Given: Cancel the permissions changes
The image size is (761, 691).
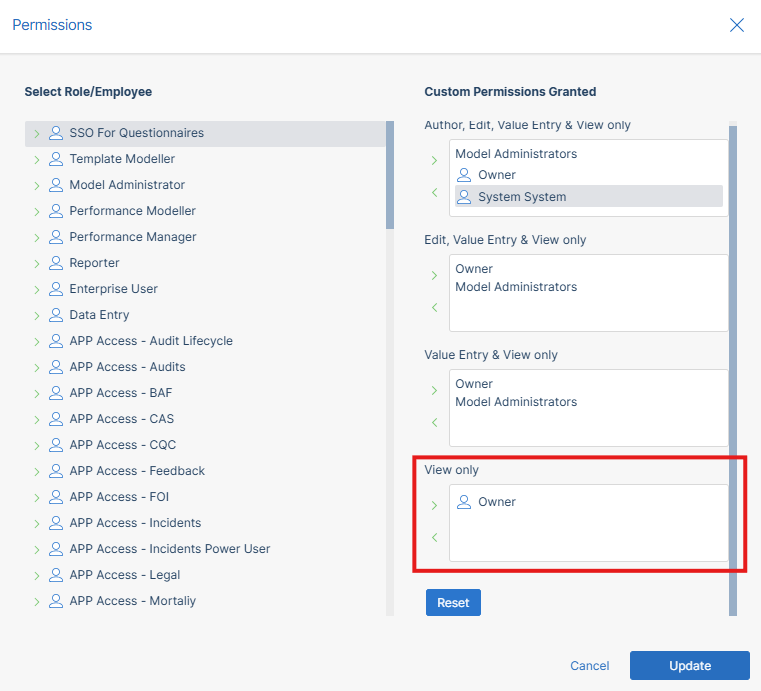Looking at the screenshot, I should pyautogui.click(x=590, y=666).
